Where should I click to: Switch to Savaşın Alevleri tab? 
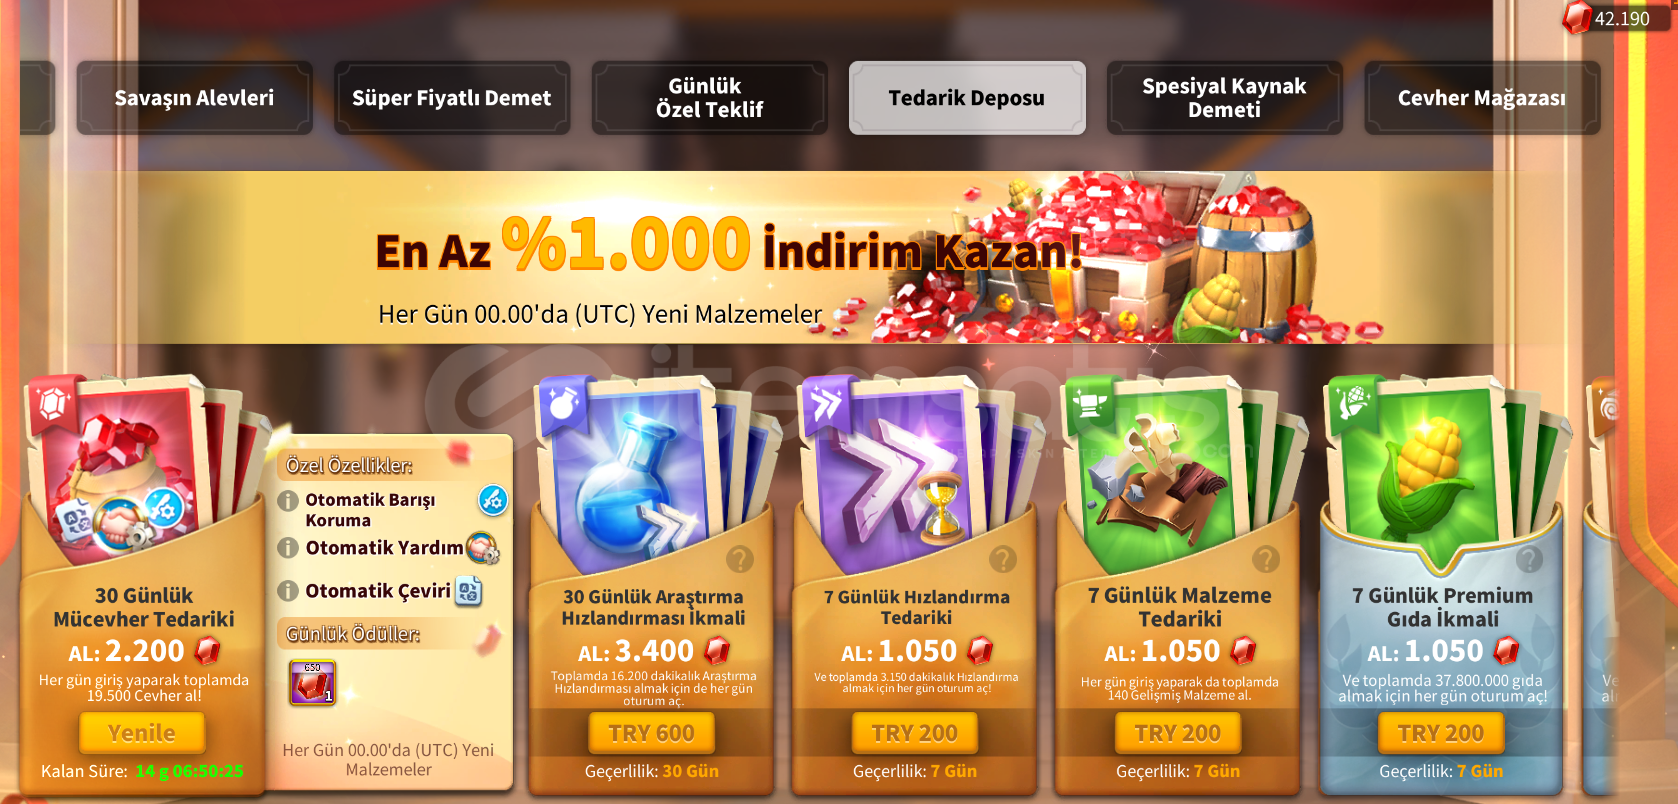coord(194,98)
